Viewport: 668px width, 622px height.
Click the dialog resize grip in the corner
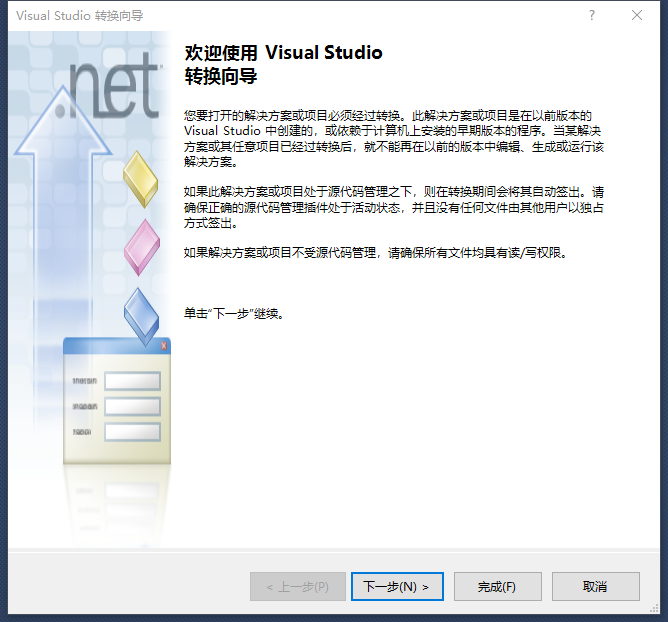[654, 609]
